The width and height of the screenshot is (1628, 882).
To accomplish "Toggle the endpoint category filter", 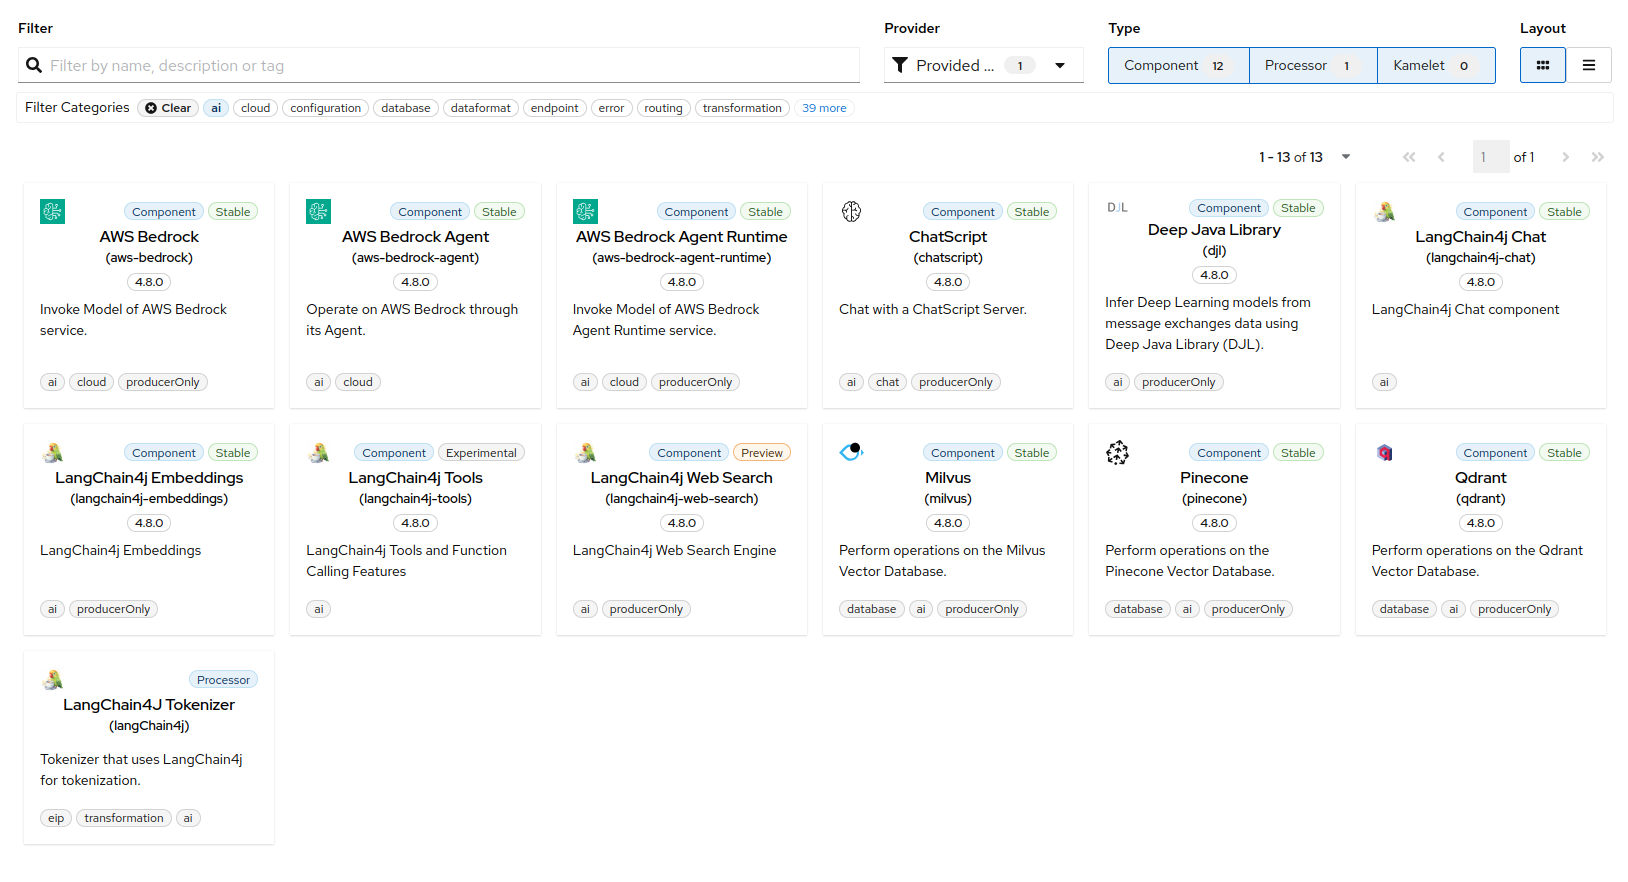I will point(555,108).
